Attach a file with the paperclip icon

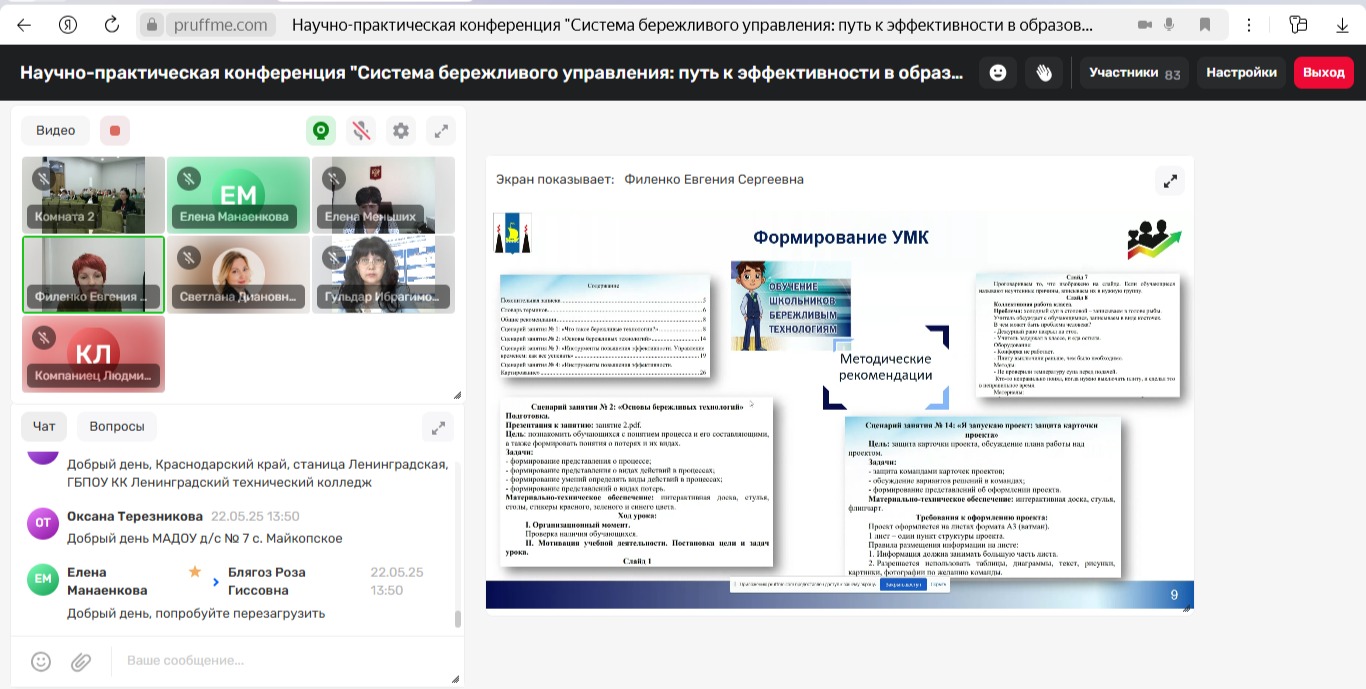81,661
